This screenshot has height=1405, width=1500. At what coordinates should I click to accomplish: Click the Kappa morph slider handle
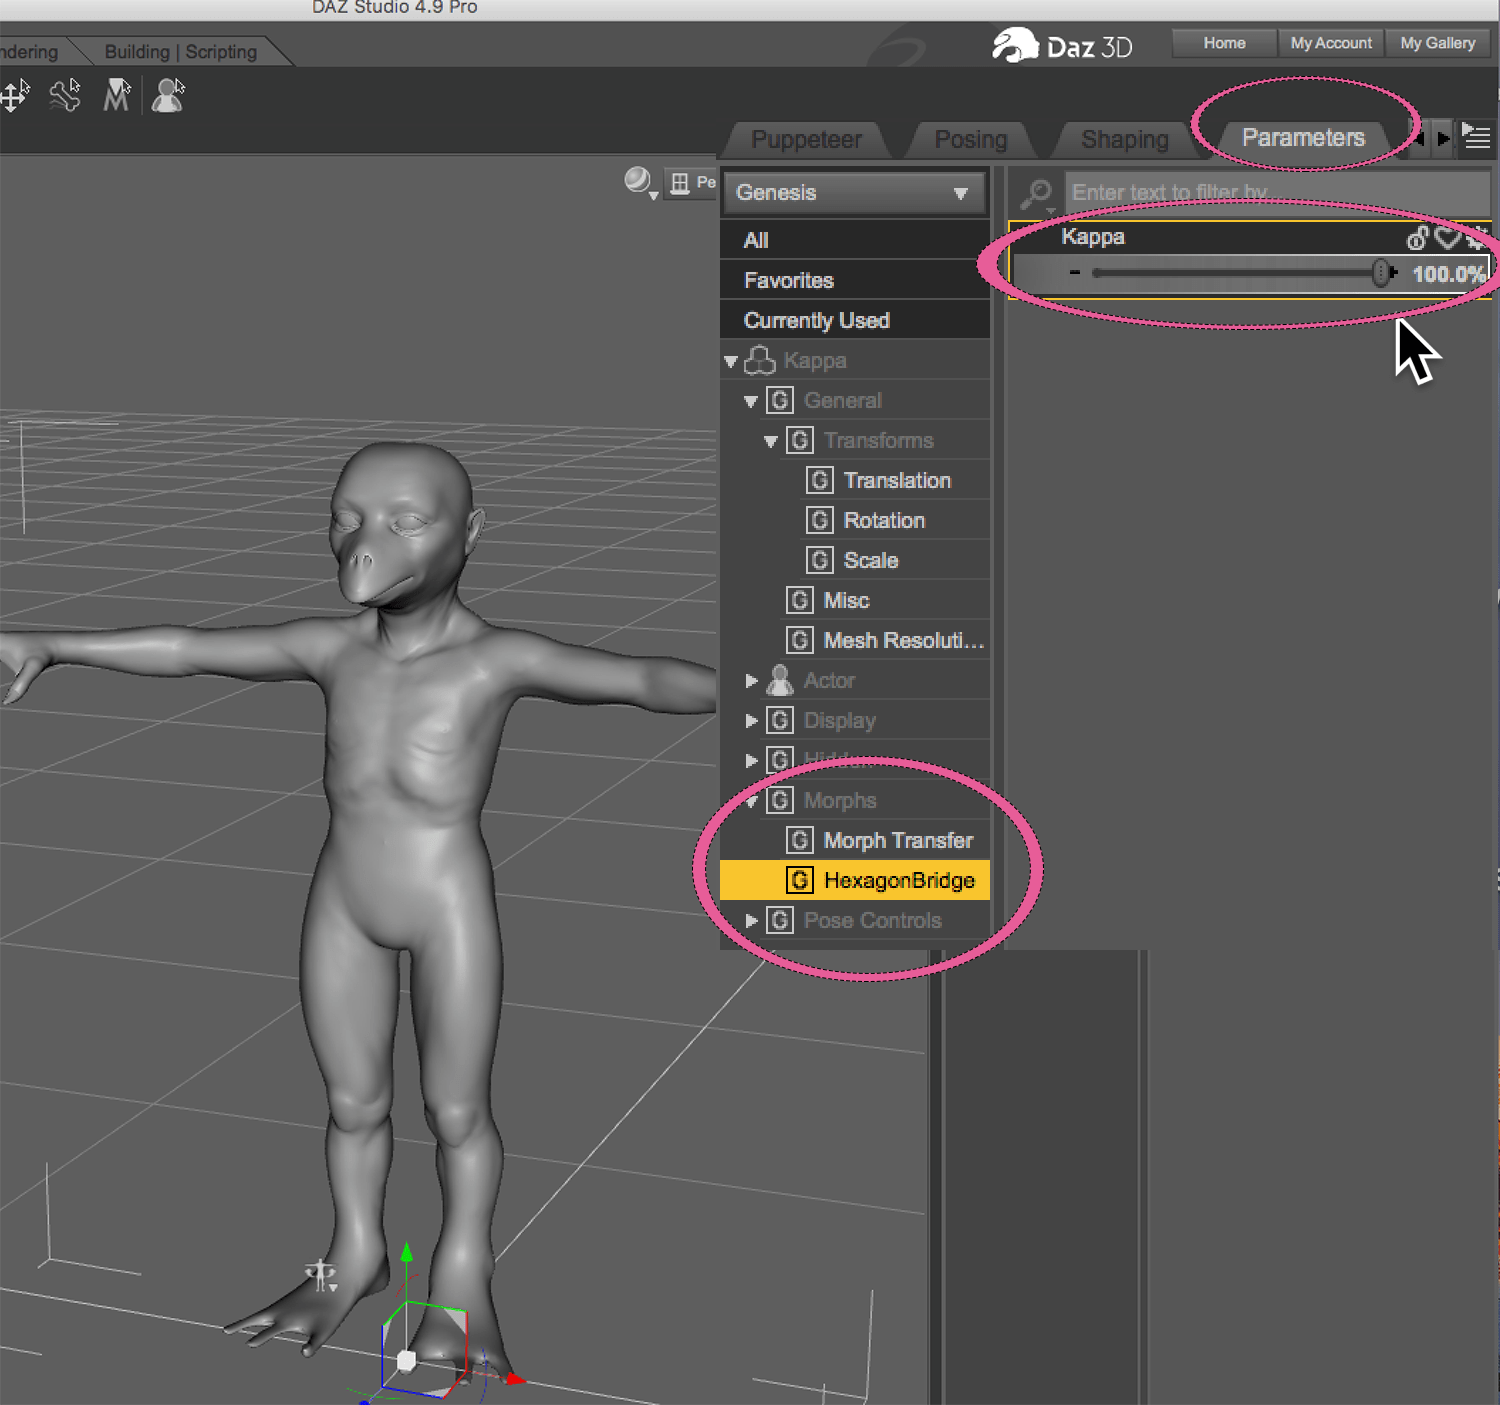click(1381, 273)
